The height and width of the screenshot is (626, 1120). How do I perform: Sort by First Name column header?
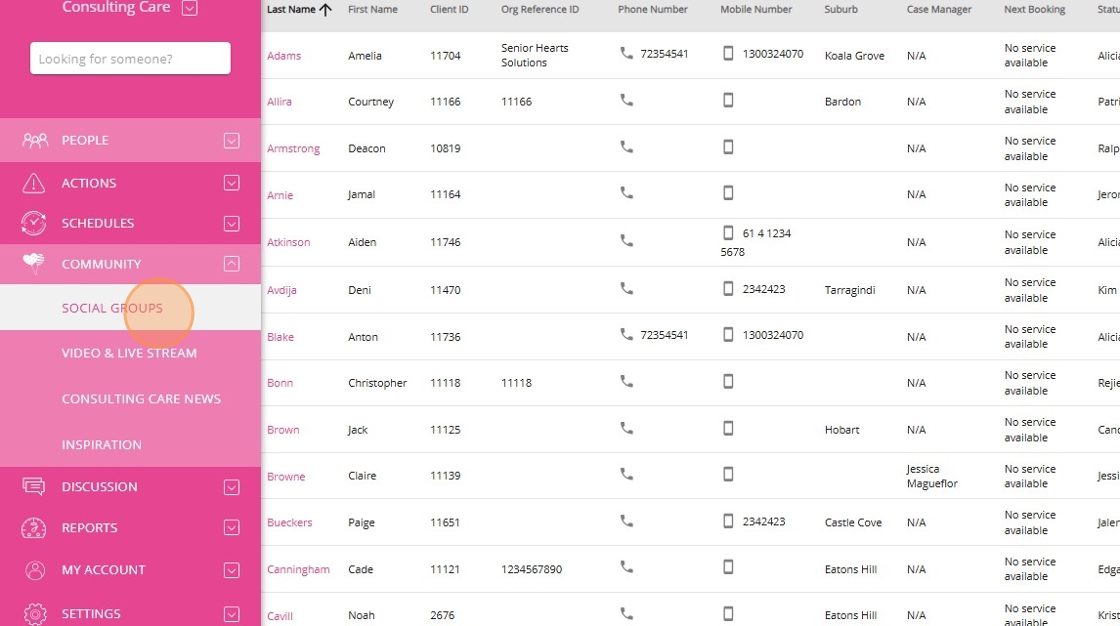tap(372, 9)
